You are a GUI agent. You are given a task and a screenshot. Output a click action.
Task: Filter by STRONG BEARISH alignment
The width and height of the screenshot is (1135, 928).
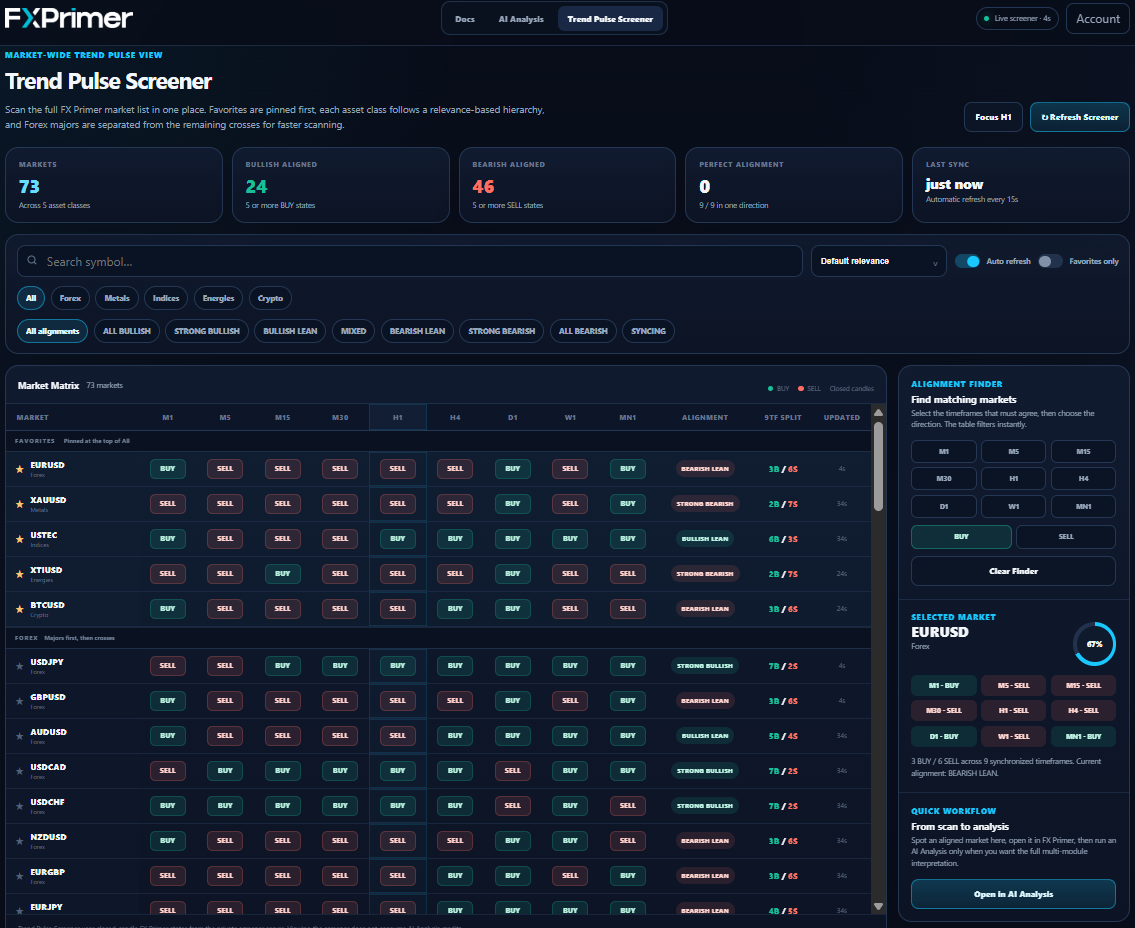501,331
